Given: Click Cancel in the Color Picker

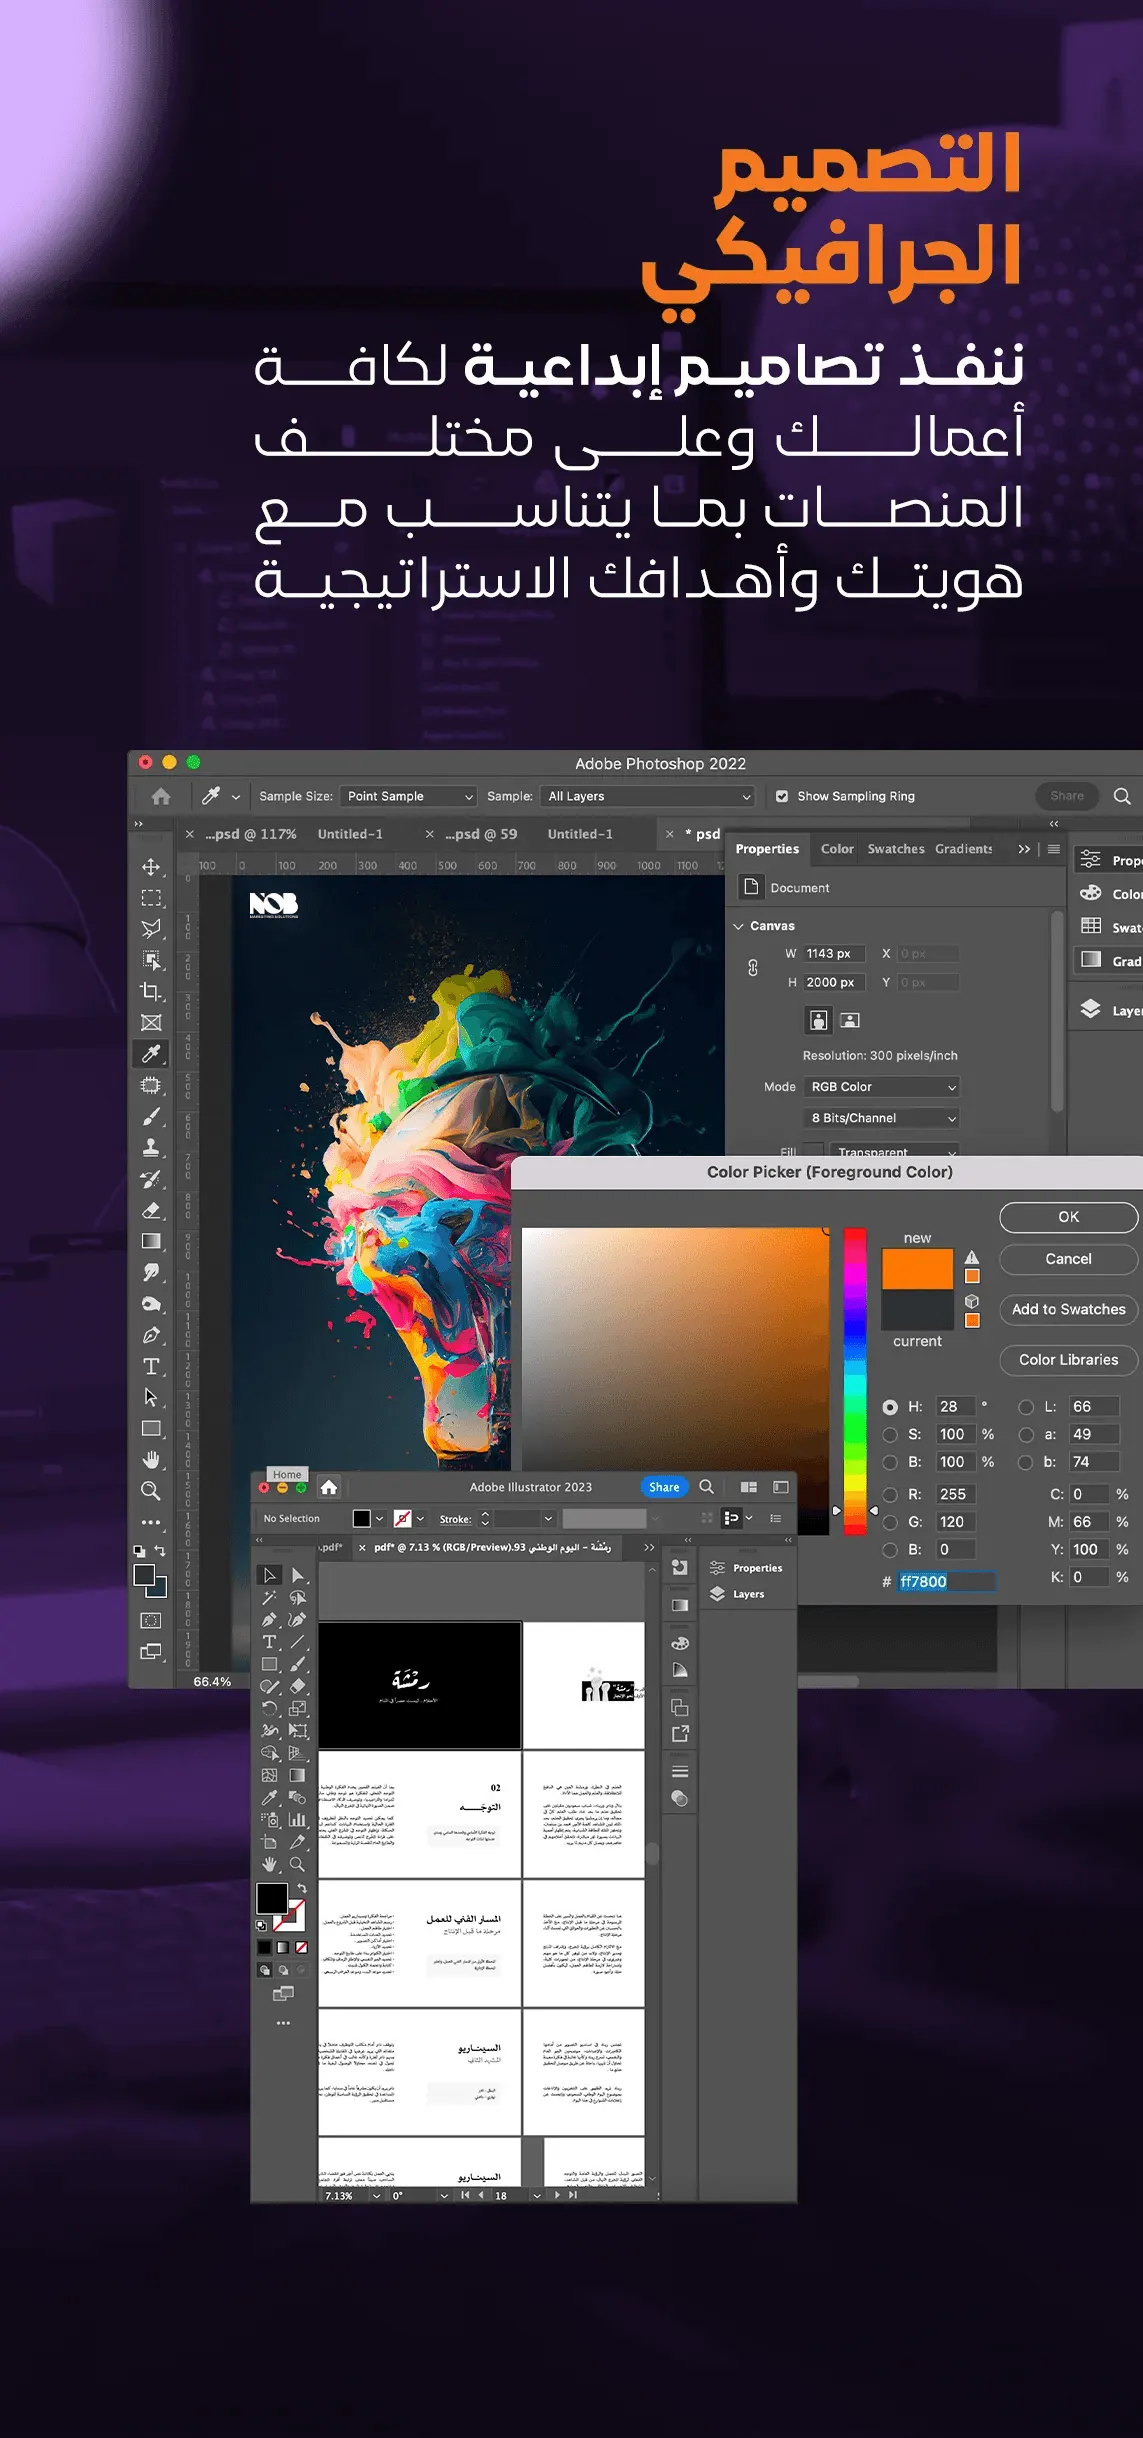Looking at the screenshot, I should point(1069,1259).
